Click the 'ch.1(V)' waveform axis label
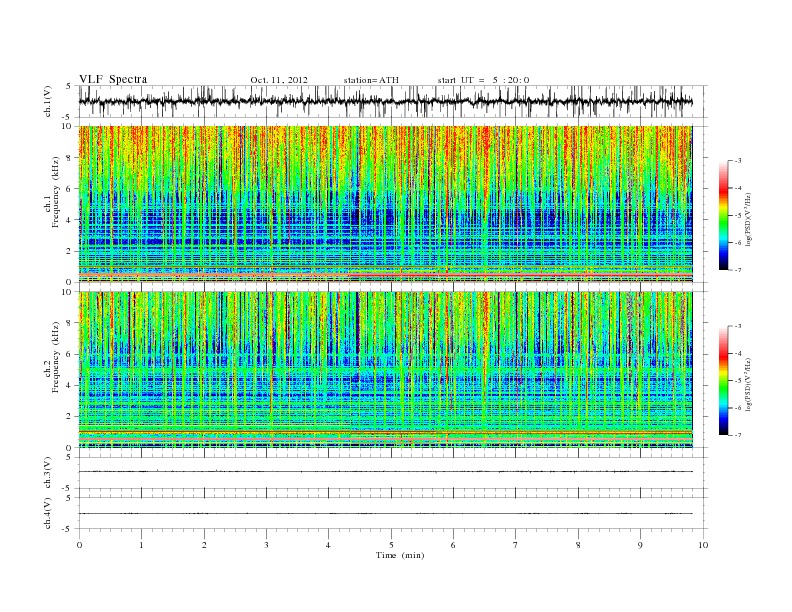The width and height of the screenshot is (792, 612). coord(47,101)
